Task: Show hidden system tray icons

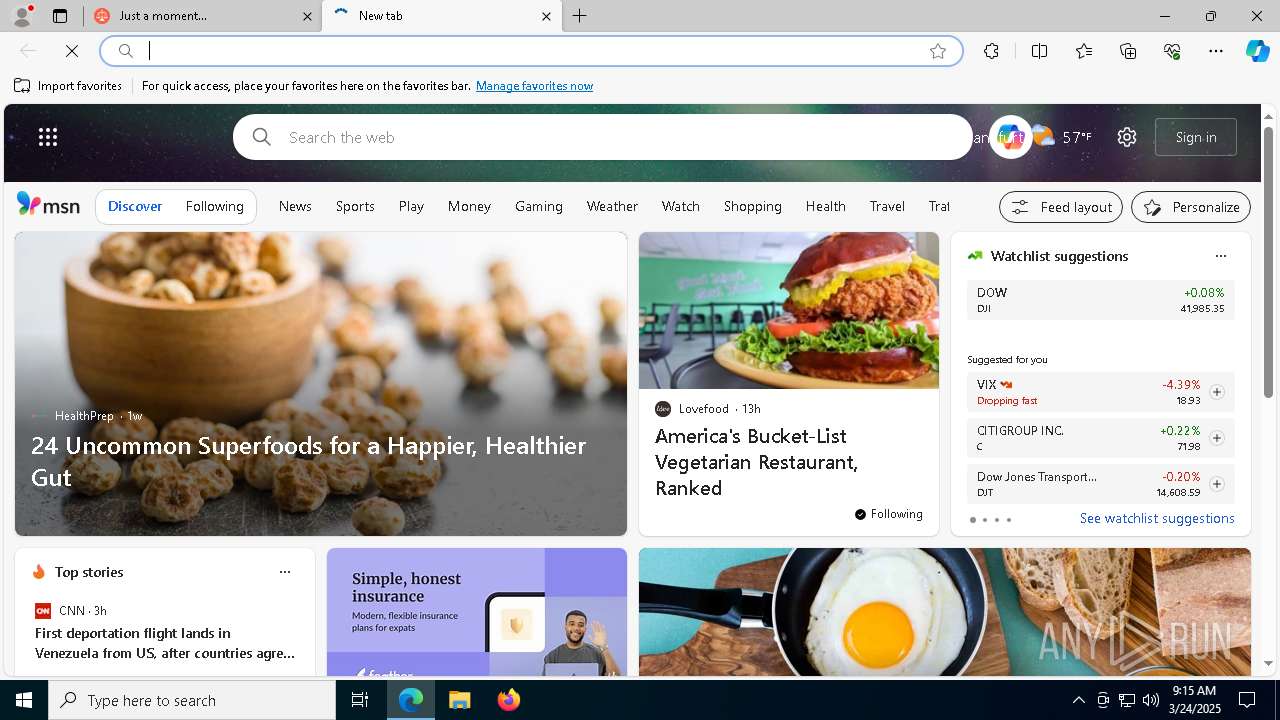Action: (x=1078, y=700)
